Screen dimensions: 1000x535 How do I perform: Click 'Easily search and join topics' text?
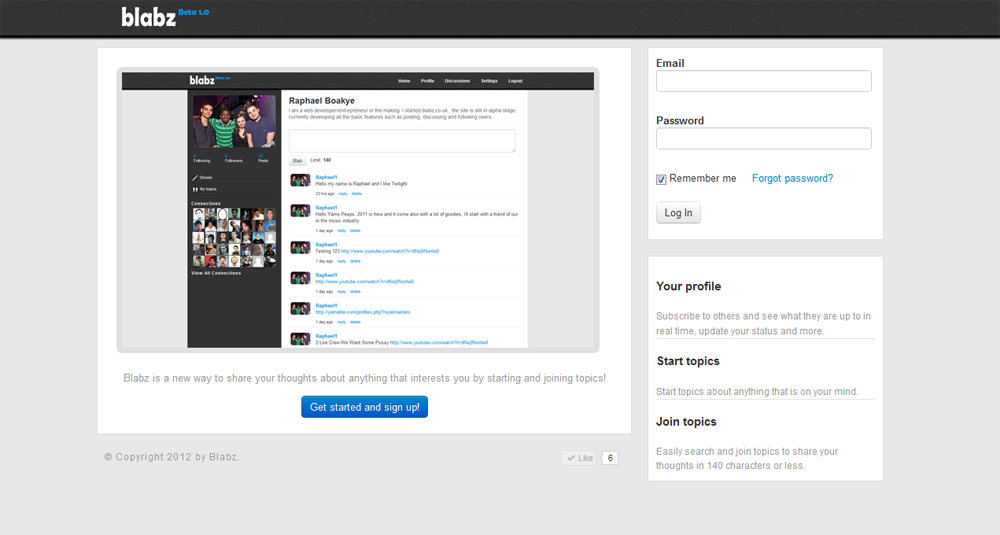(x=747, y=458)
